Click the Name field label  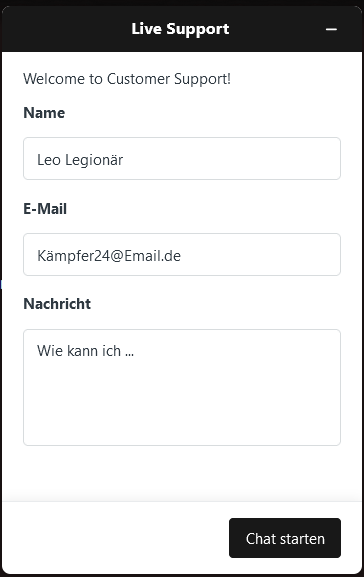[x=44, y=113]
